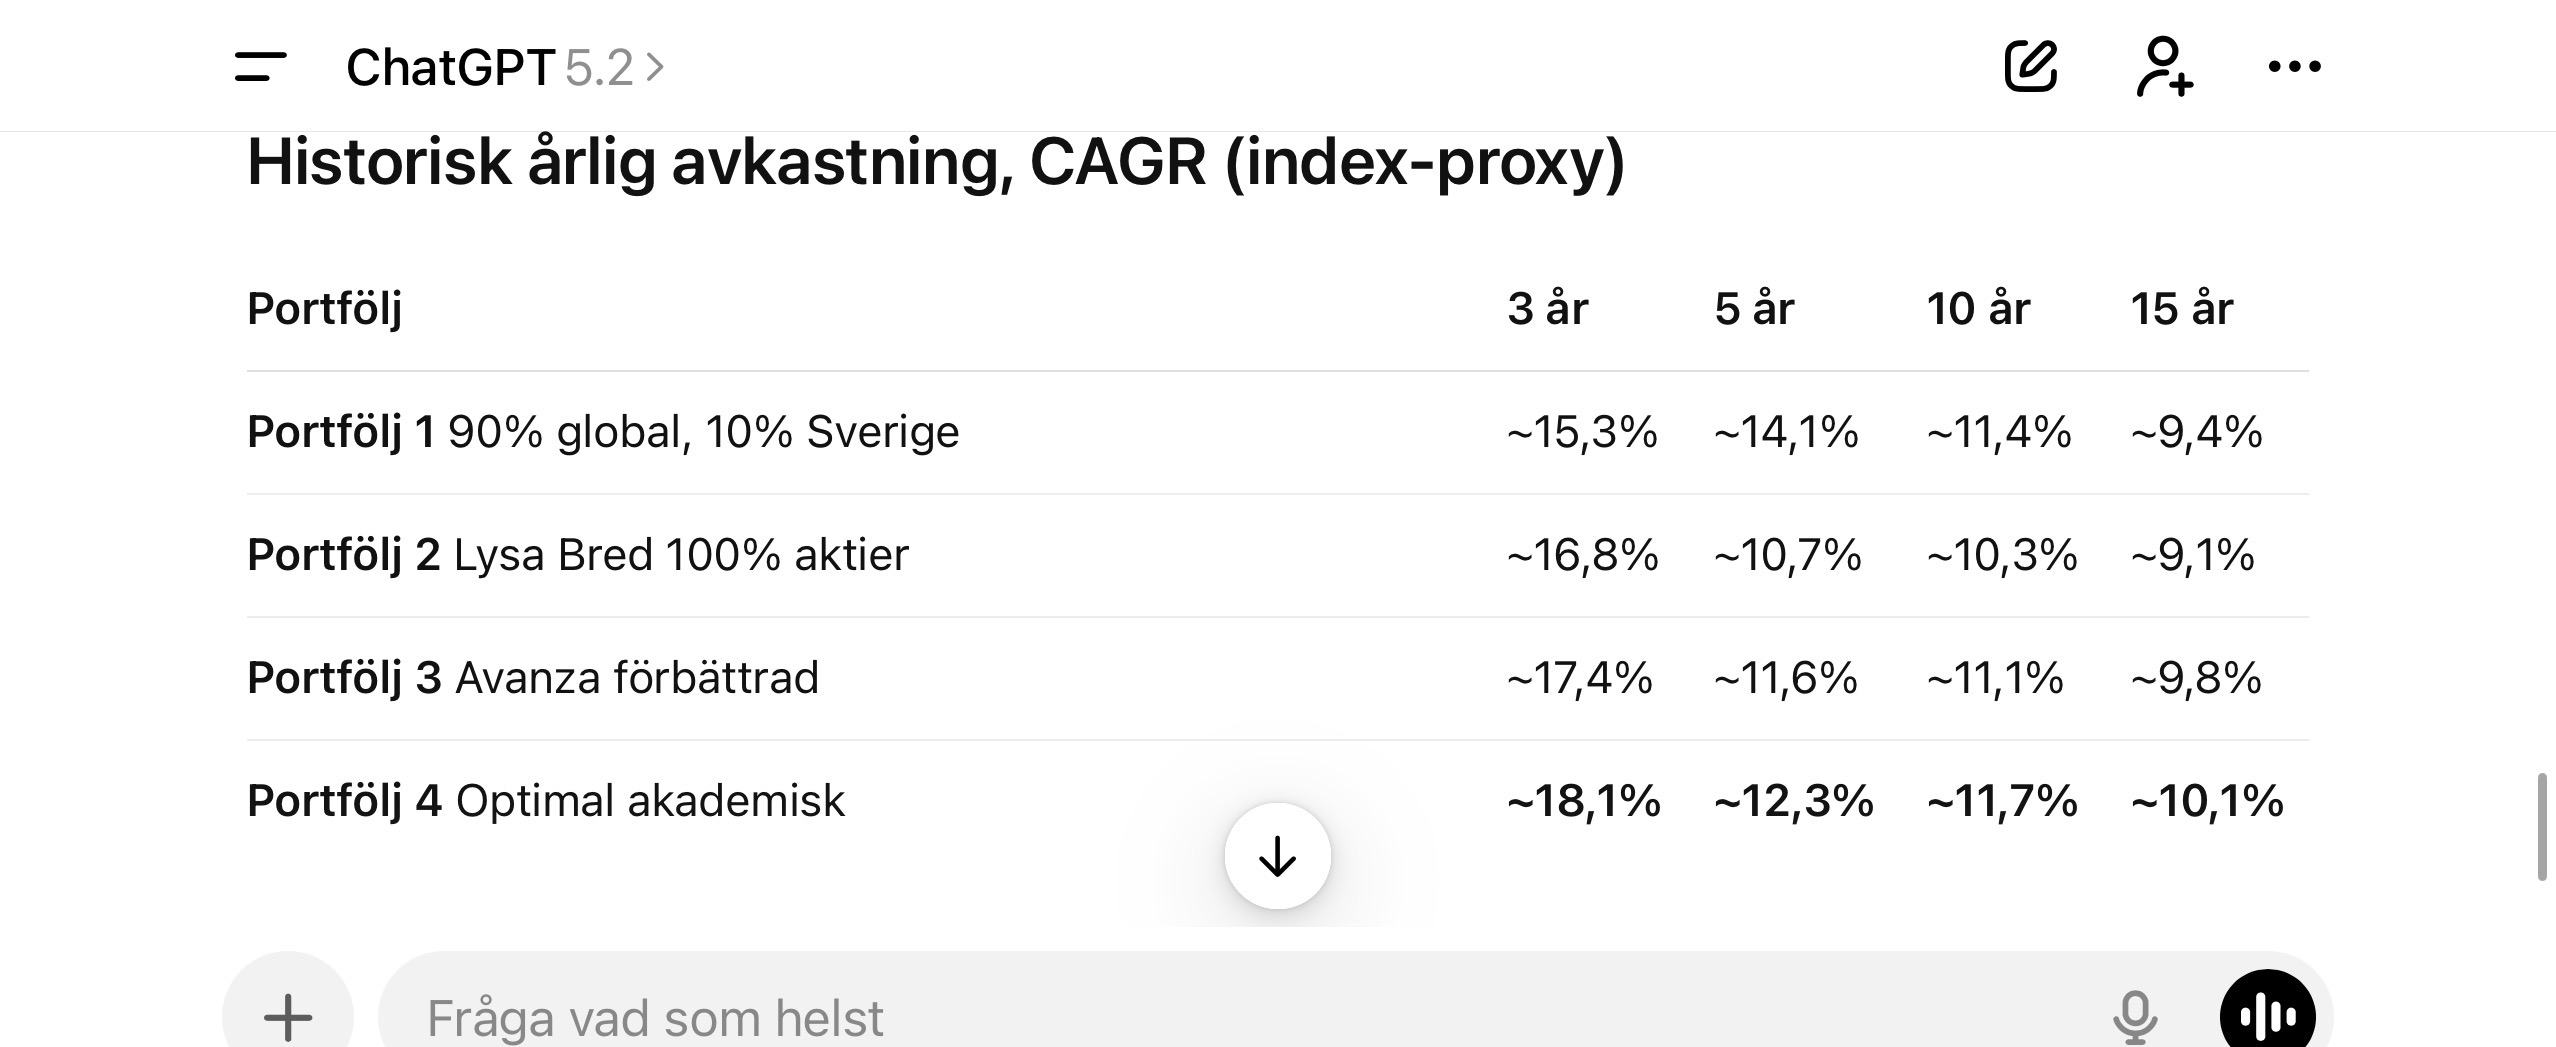Open the sidebar menu icon
The width and height of the screenshot is (2556, 1047).
tap(260, 68)
